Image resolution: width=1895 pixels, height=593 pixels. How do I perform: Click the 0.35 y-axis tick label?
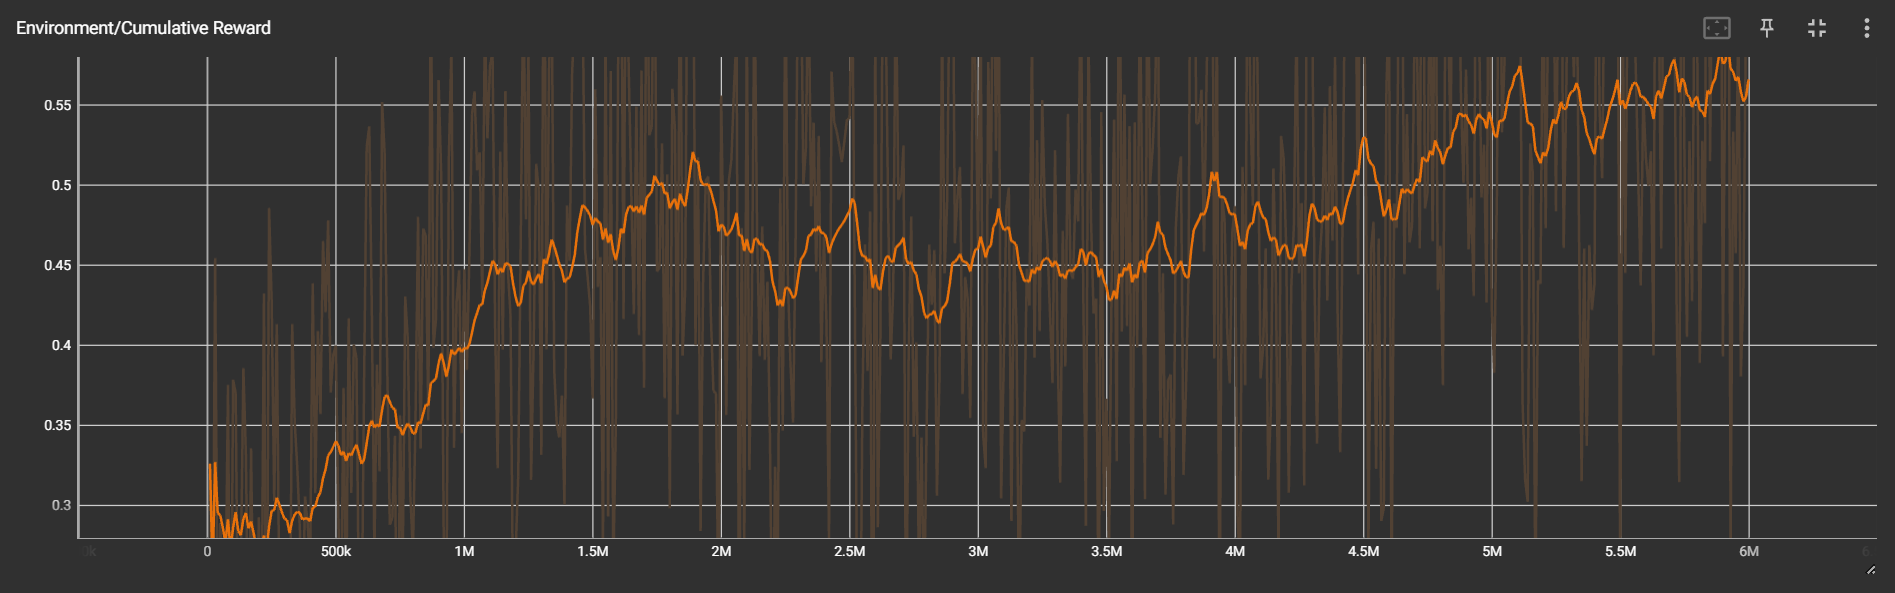point(58,425)
